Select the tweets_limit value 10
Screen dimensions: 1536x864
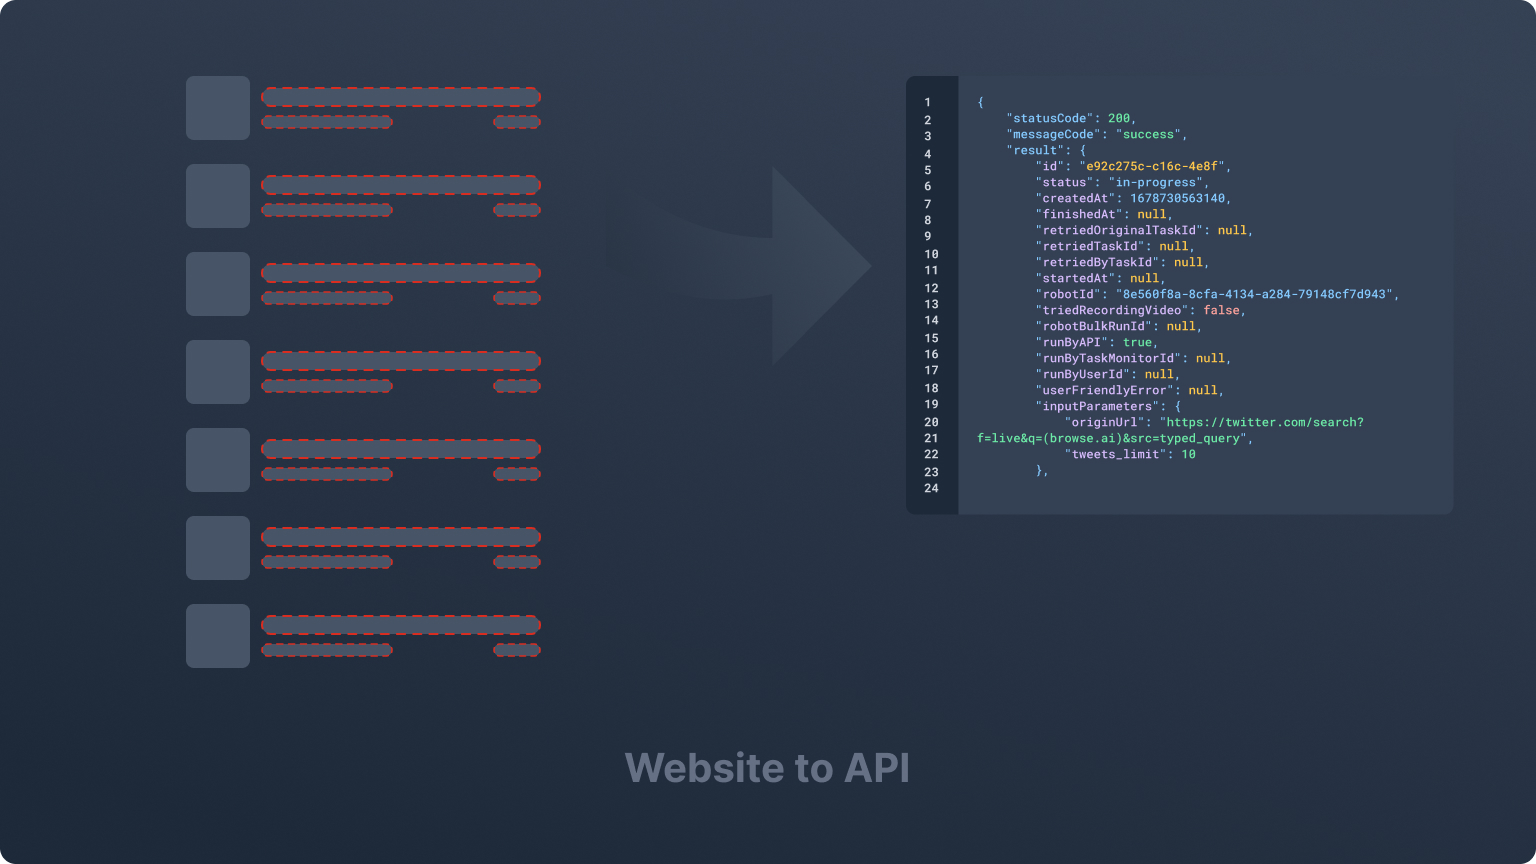pyautogui.click(x=1190, y=454)
